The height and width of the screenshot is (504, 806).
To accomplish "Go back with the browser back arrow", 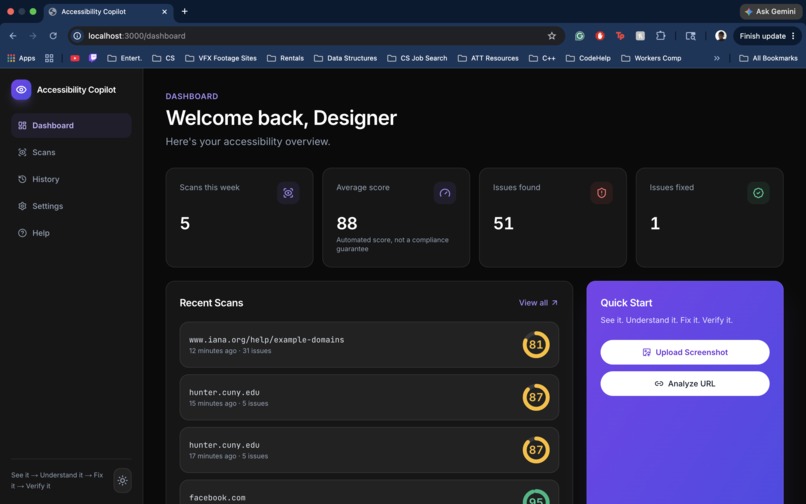I will [13, 36].
